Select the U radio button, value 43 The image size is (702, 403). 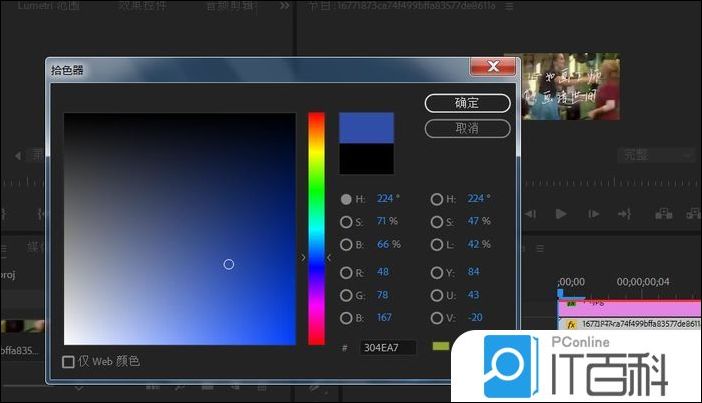tap(437, 296)
